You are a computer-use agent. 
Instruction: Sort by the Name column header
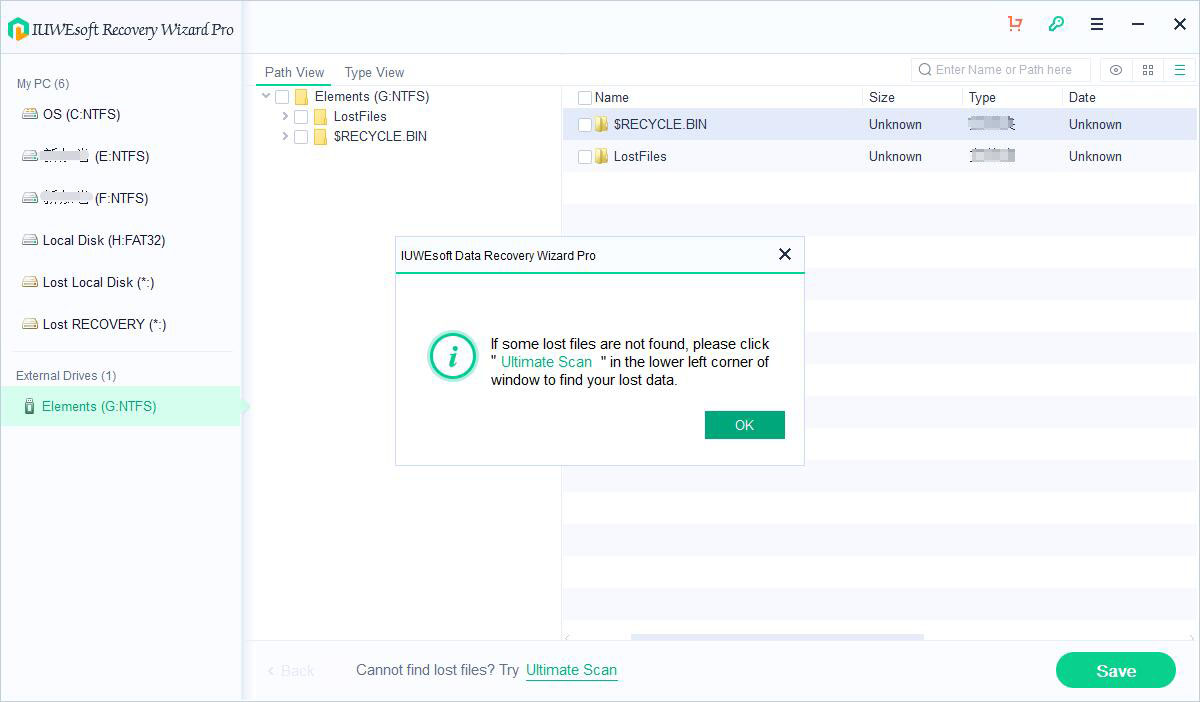click(611, 97)
